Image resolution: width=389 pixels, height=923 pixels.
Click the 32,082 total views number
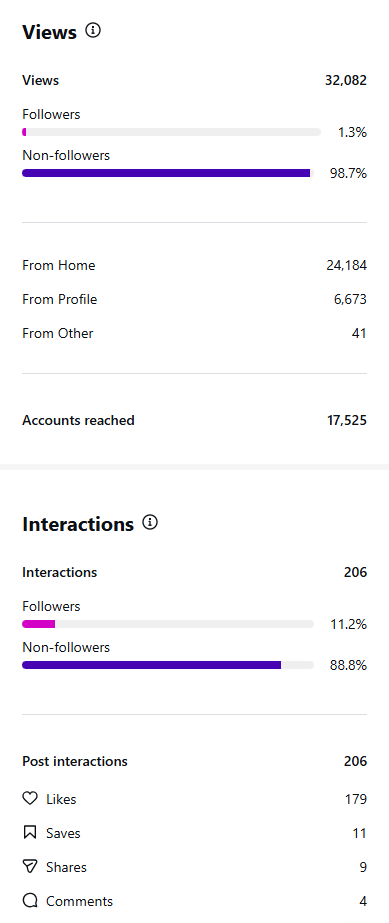[x=346, y=81]
